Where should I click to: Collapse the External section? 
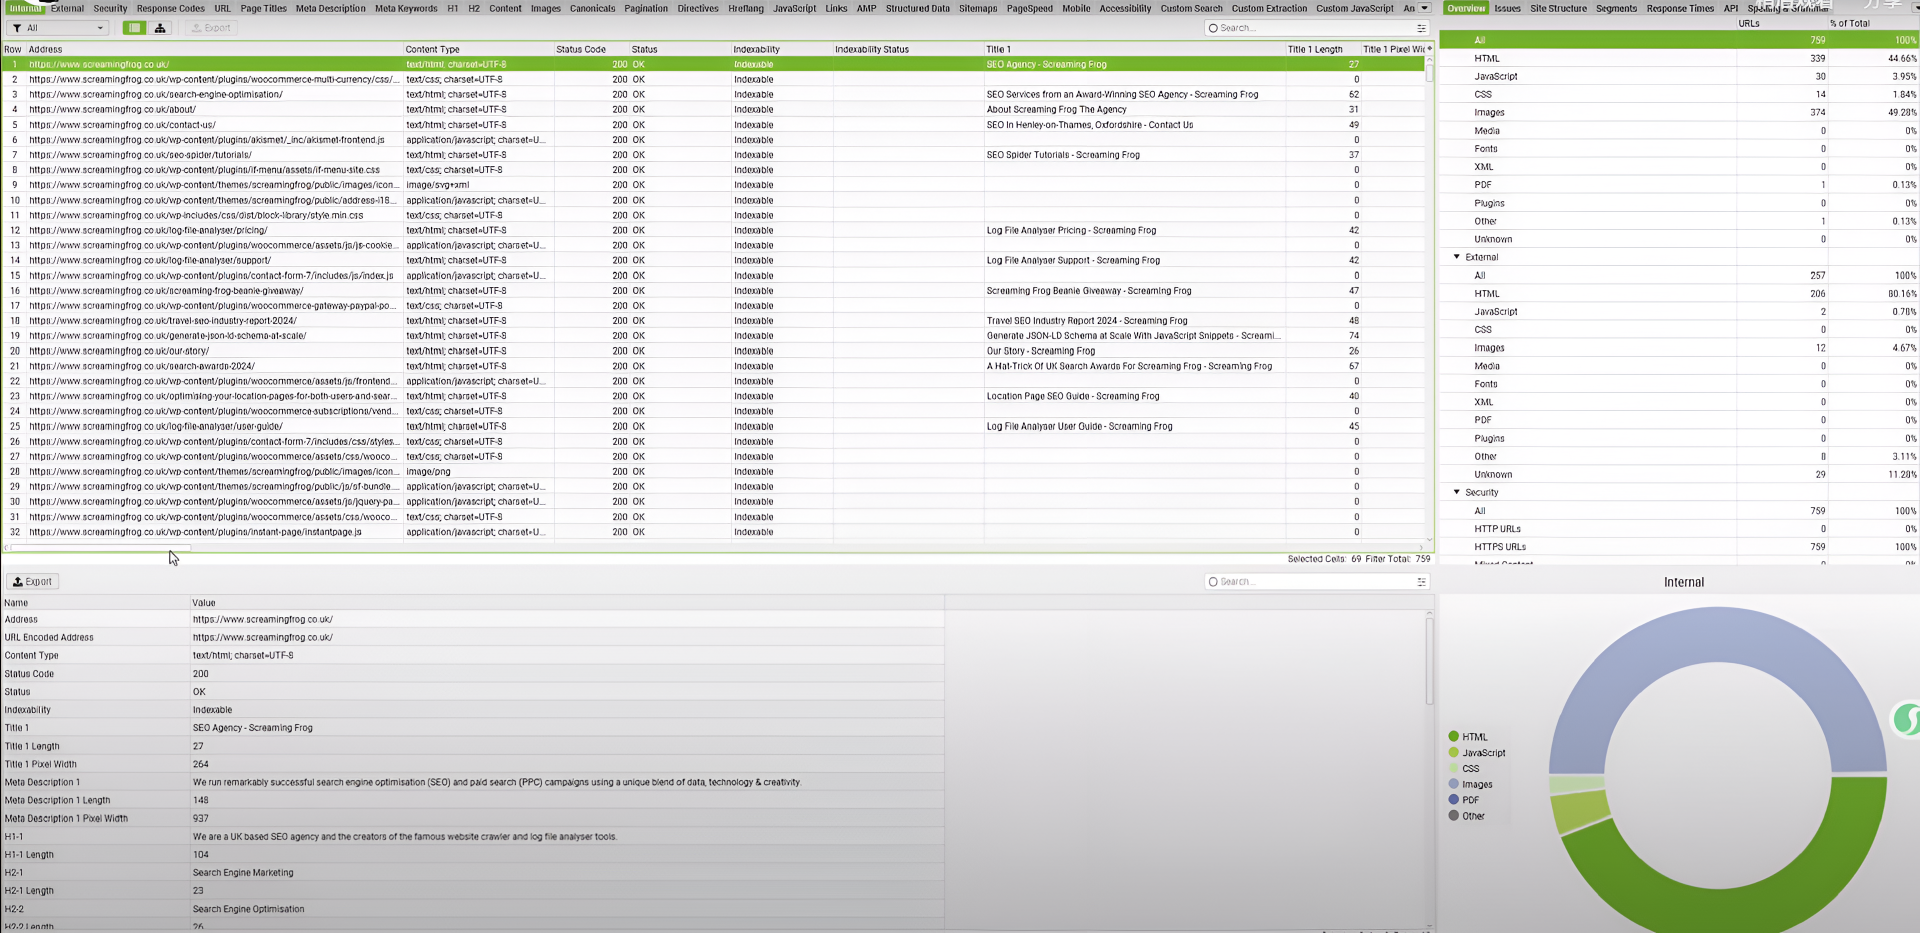(1457, 257)
